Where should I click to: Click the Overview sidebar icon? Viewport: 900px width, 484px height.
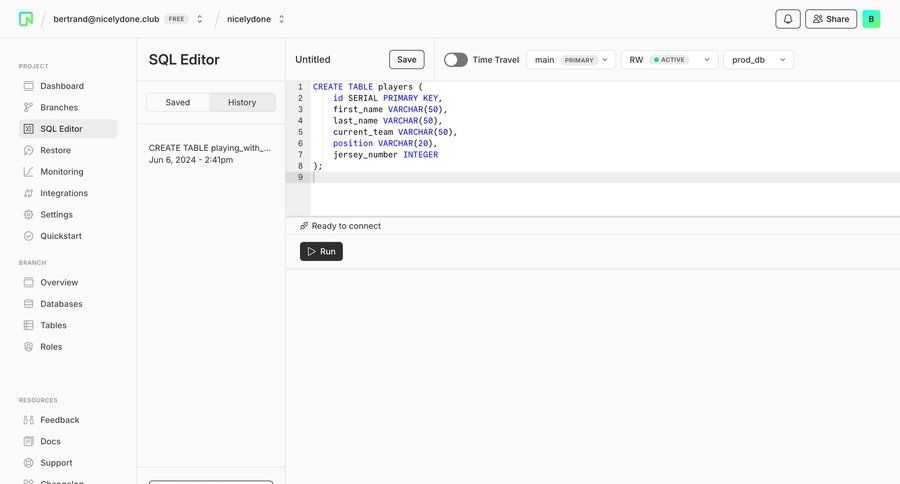(29, 282)
